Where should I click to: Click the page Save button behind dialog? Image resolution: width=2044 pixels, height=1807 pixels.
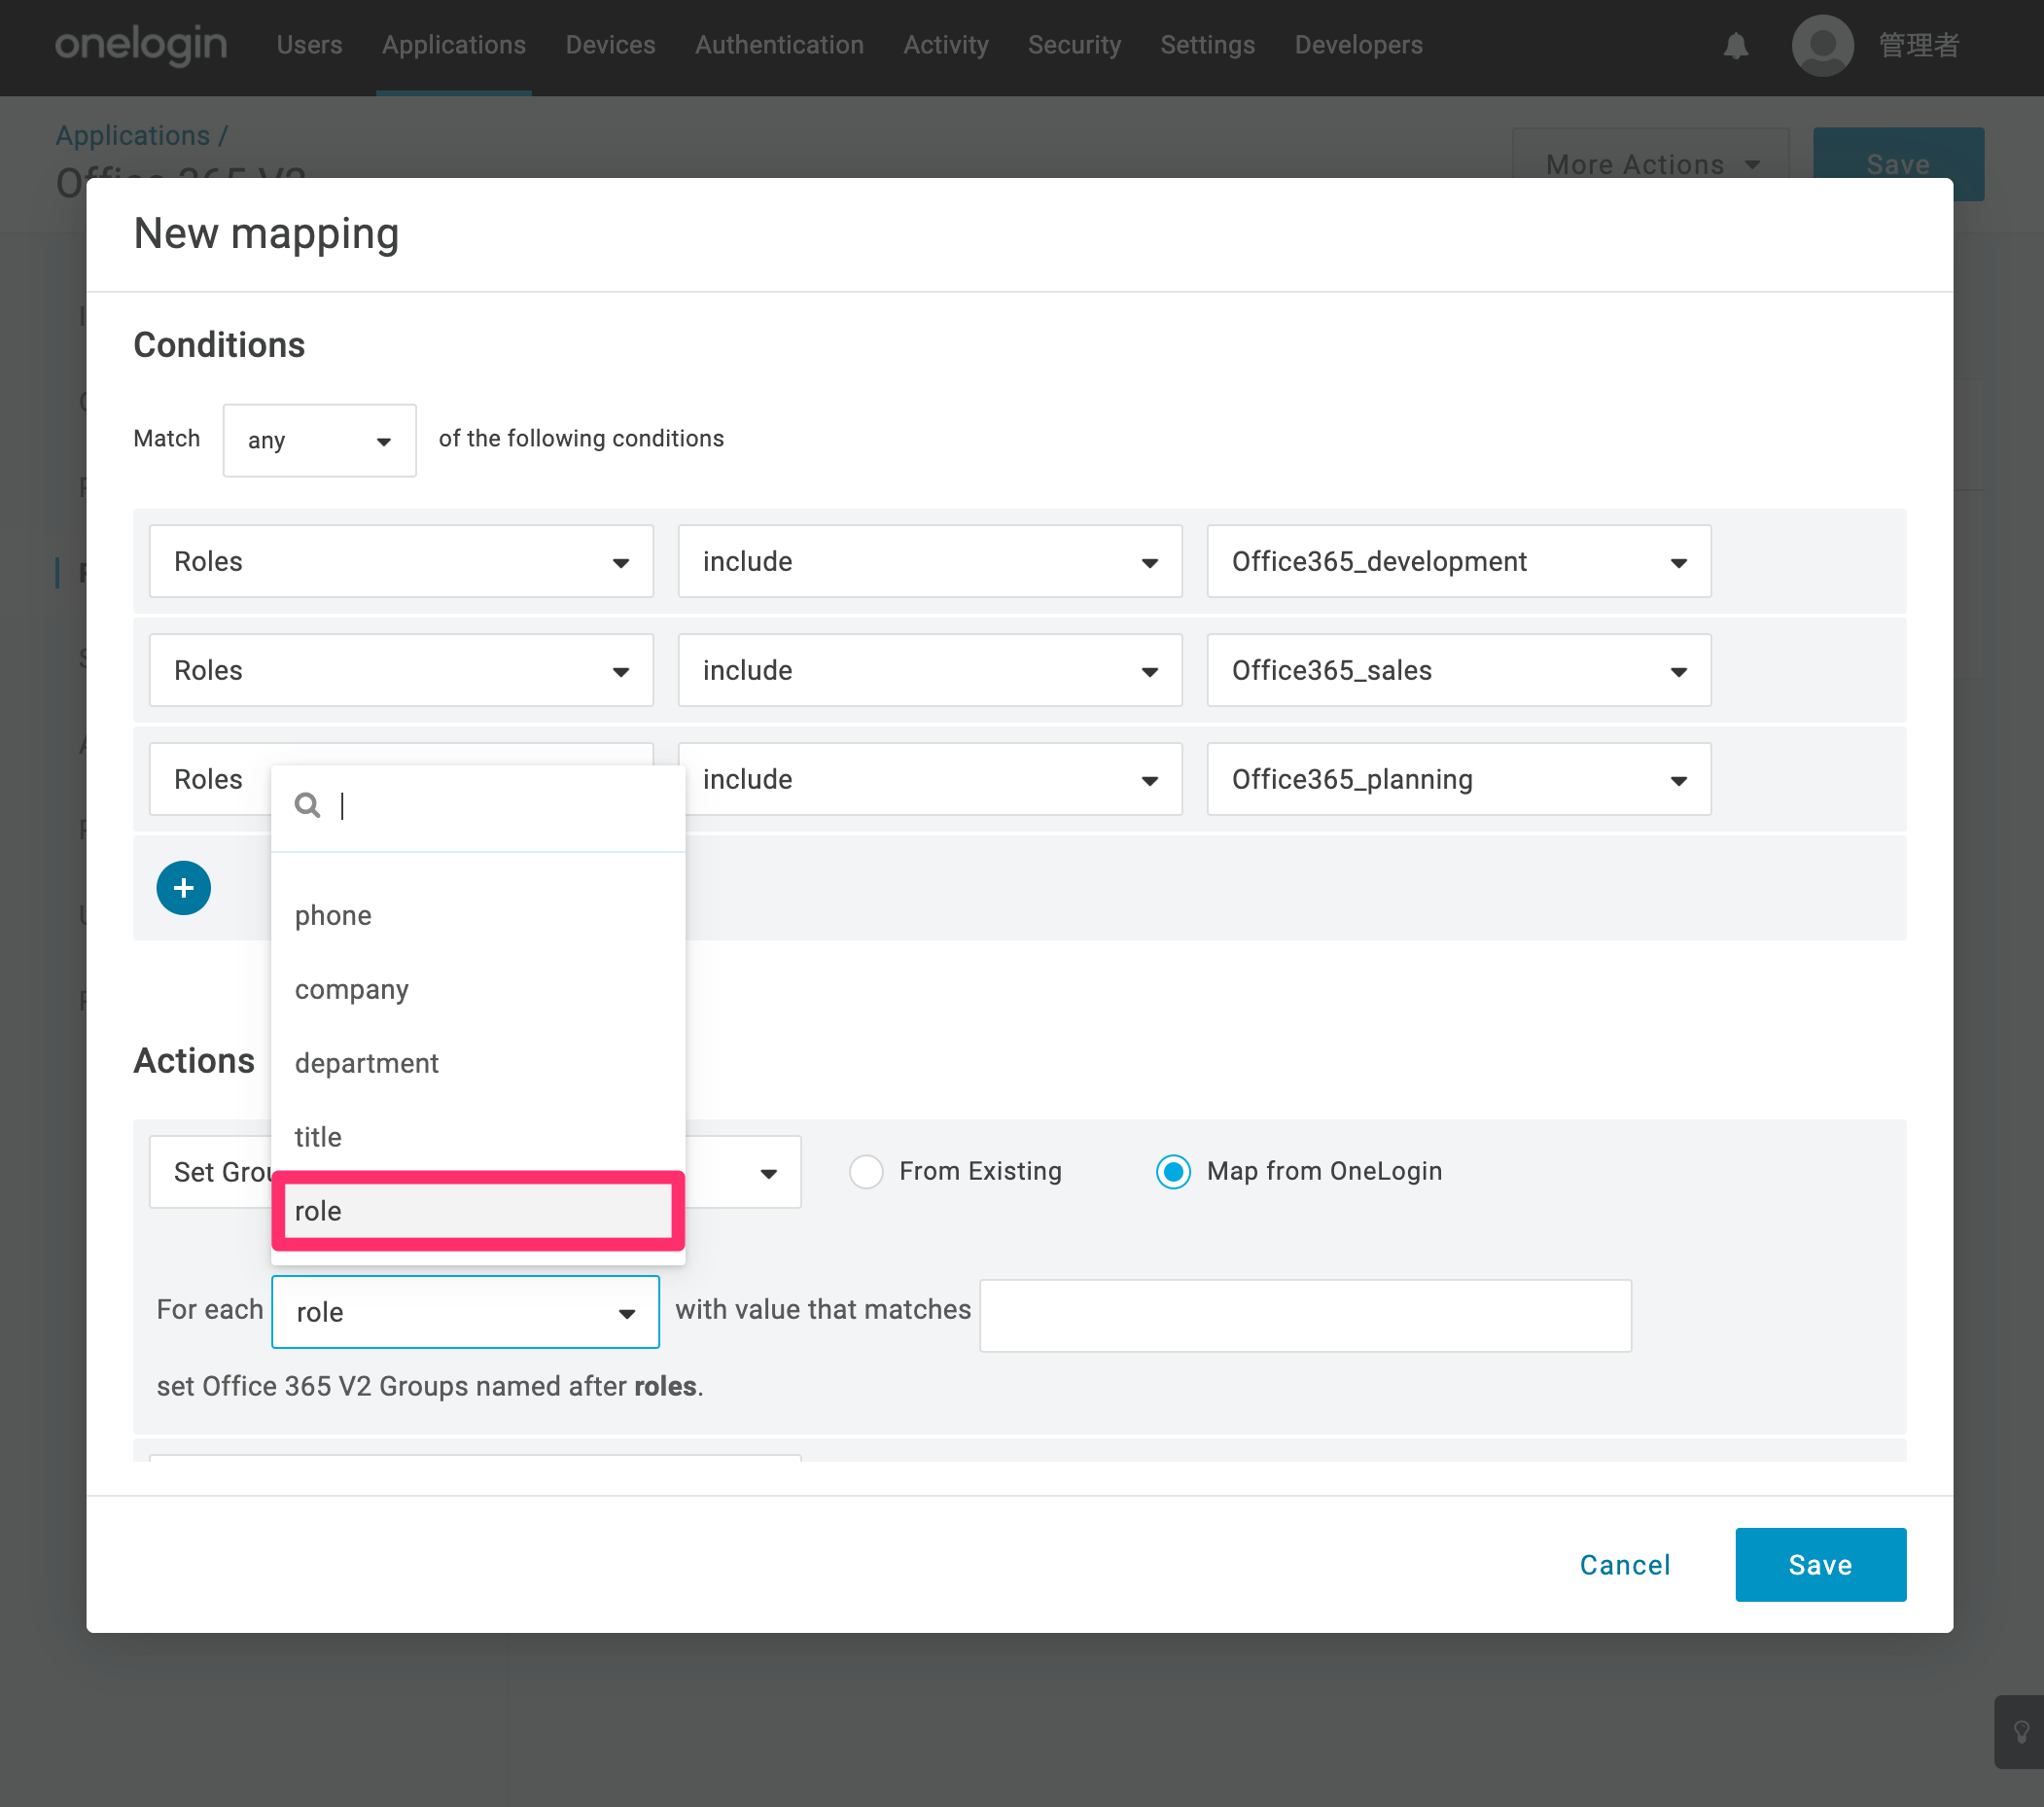click(x=1899, y=164)
